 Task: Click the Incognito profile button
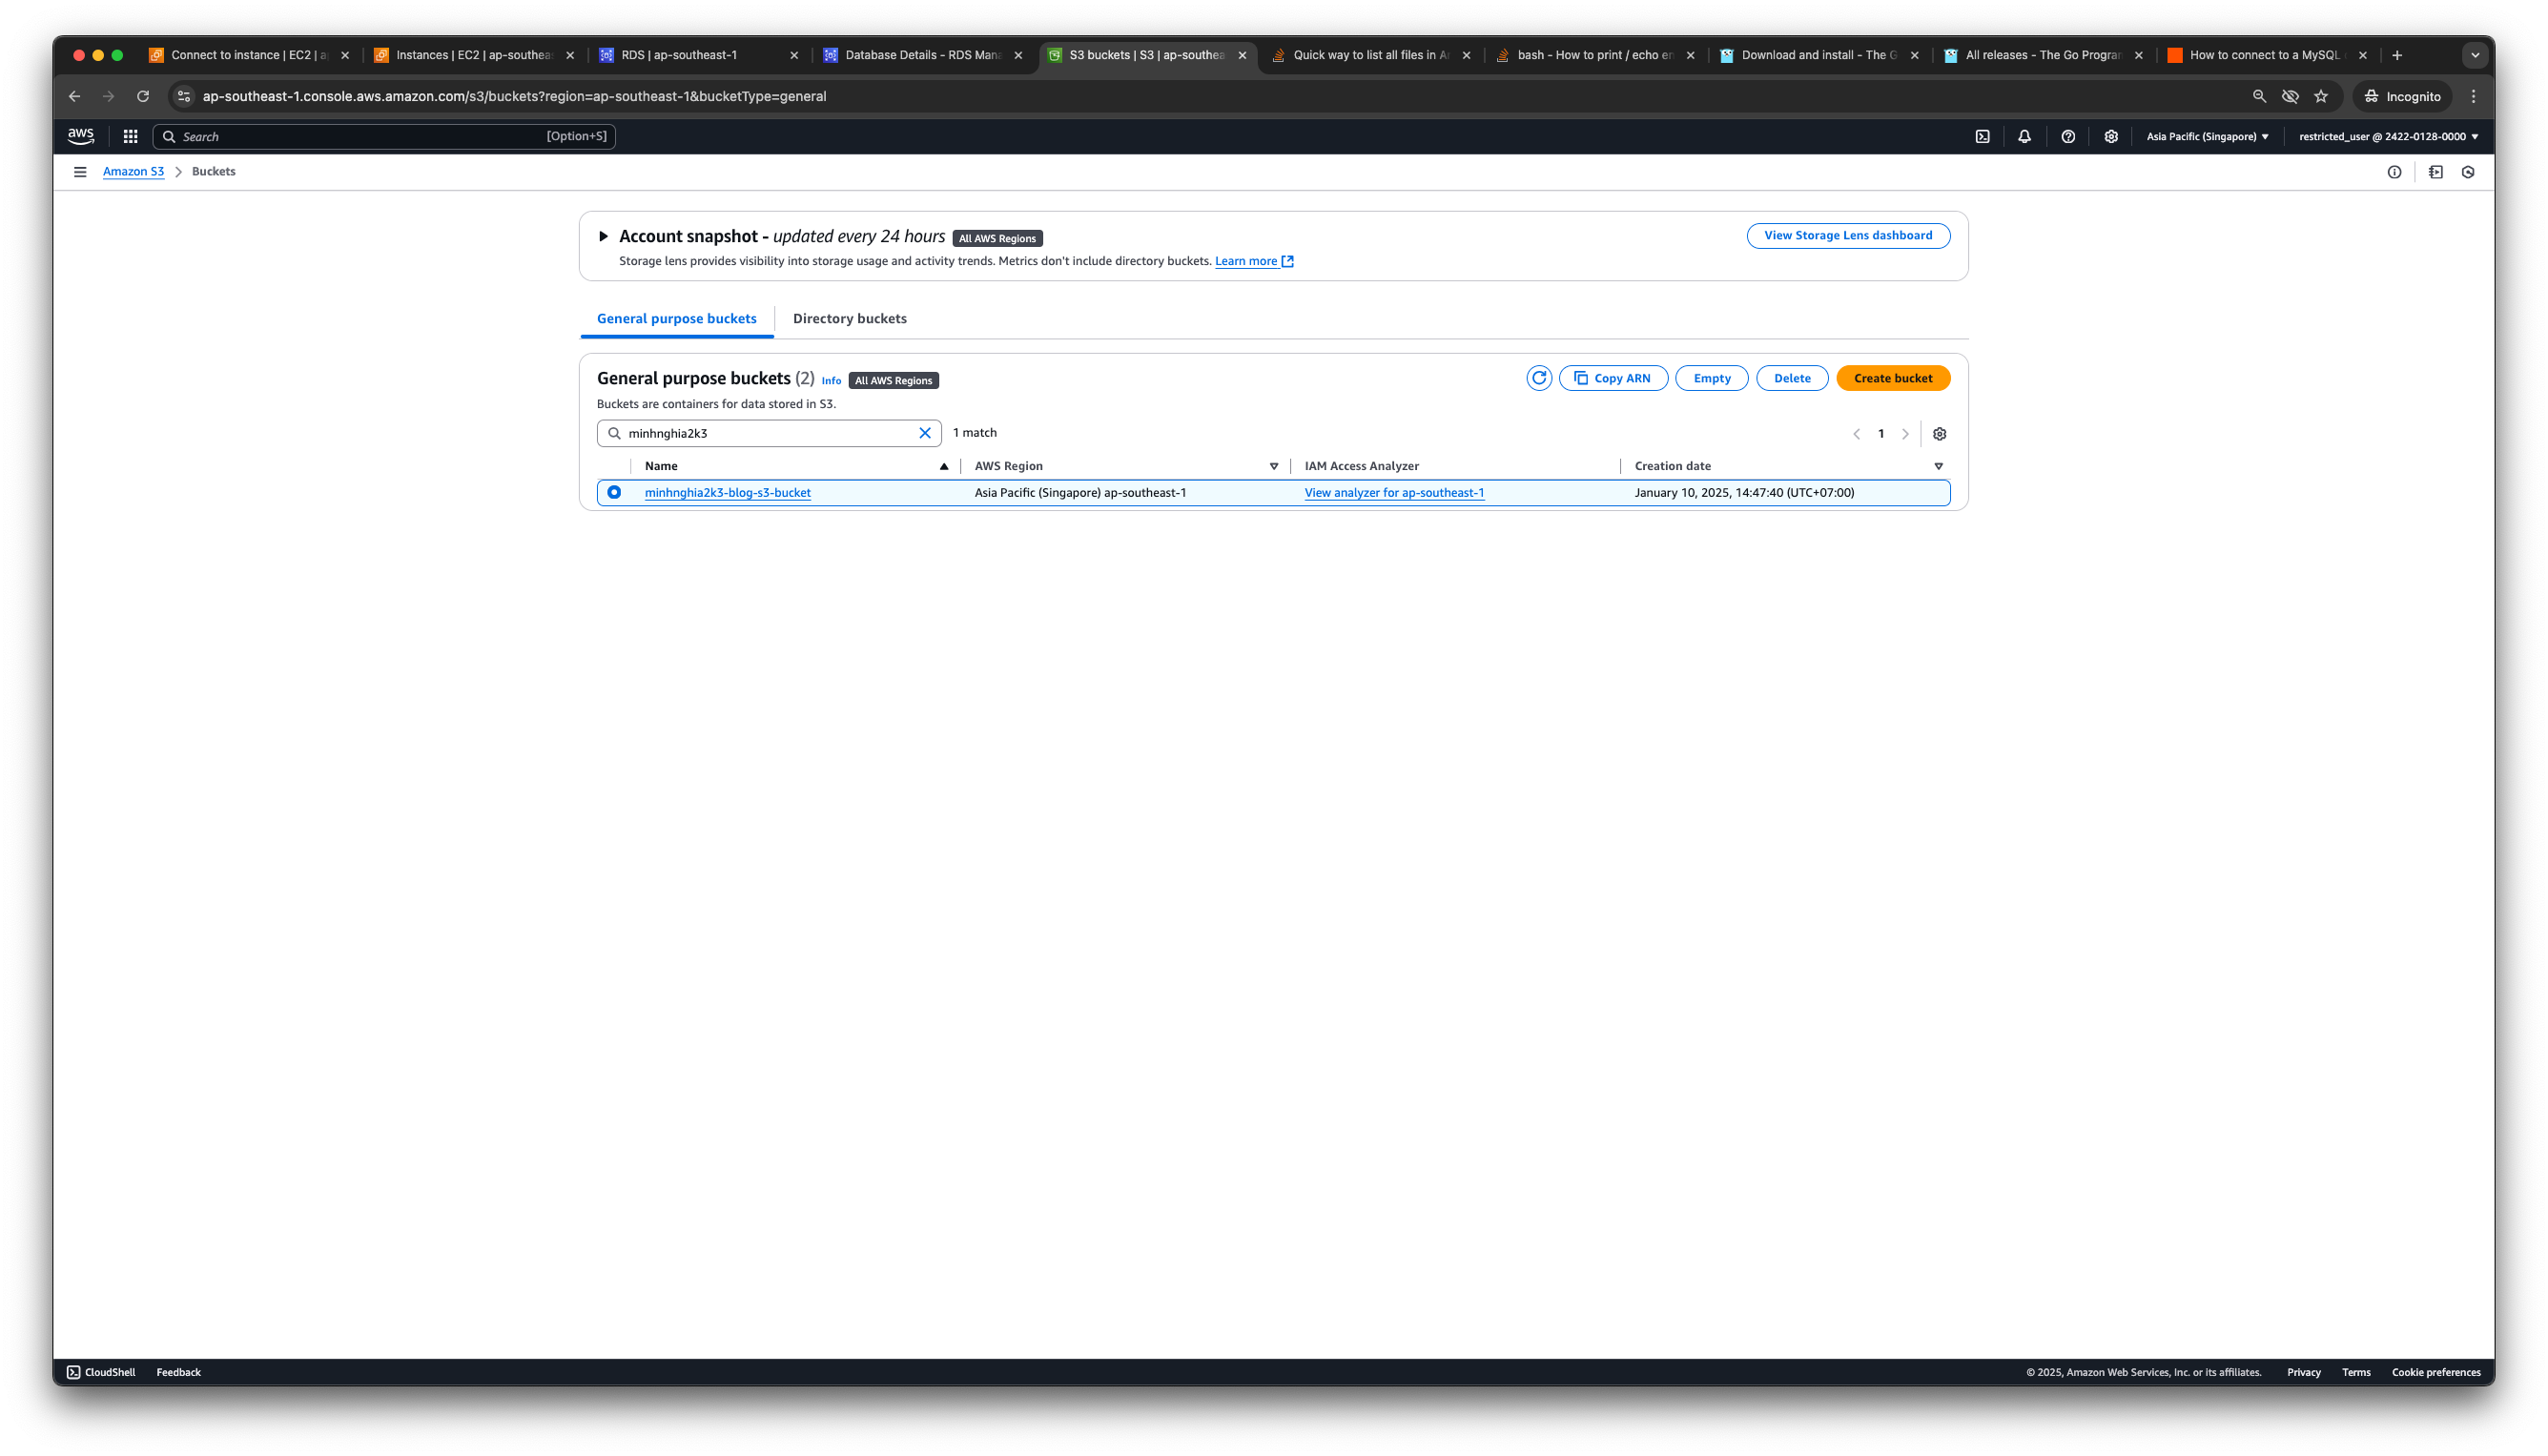2402,97
